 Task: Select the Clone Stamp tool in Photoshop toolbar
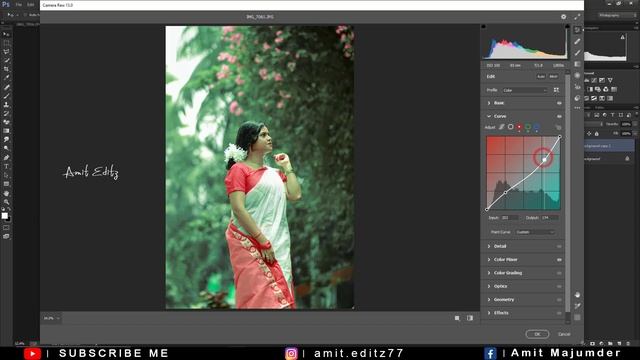pyautogui.click(x=6, y=104)
